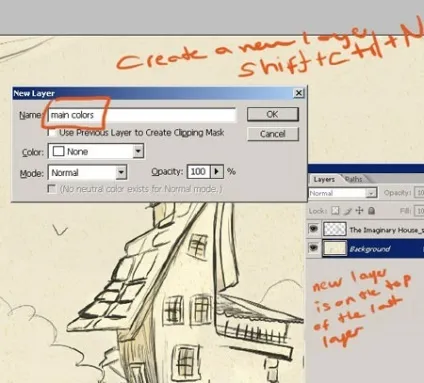
Task: Click the Layers panel Fill field
Action: pos(419,211)
